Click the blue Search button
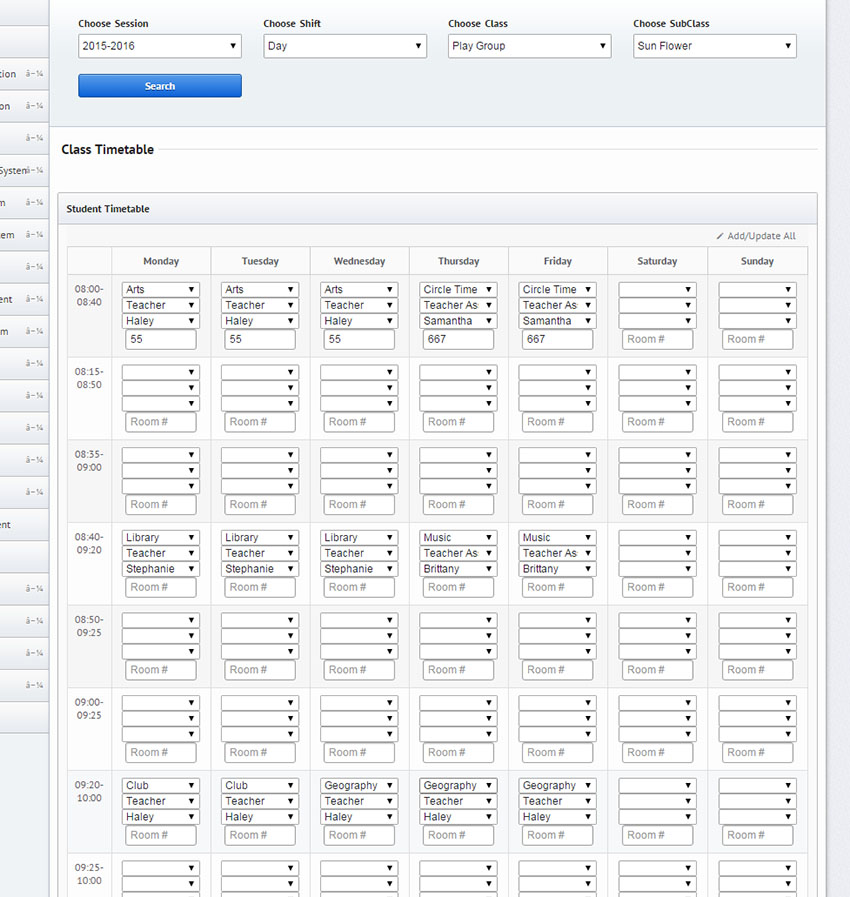Screen dimensions: 850x897 coord(160,86)
